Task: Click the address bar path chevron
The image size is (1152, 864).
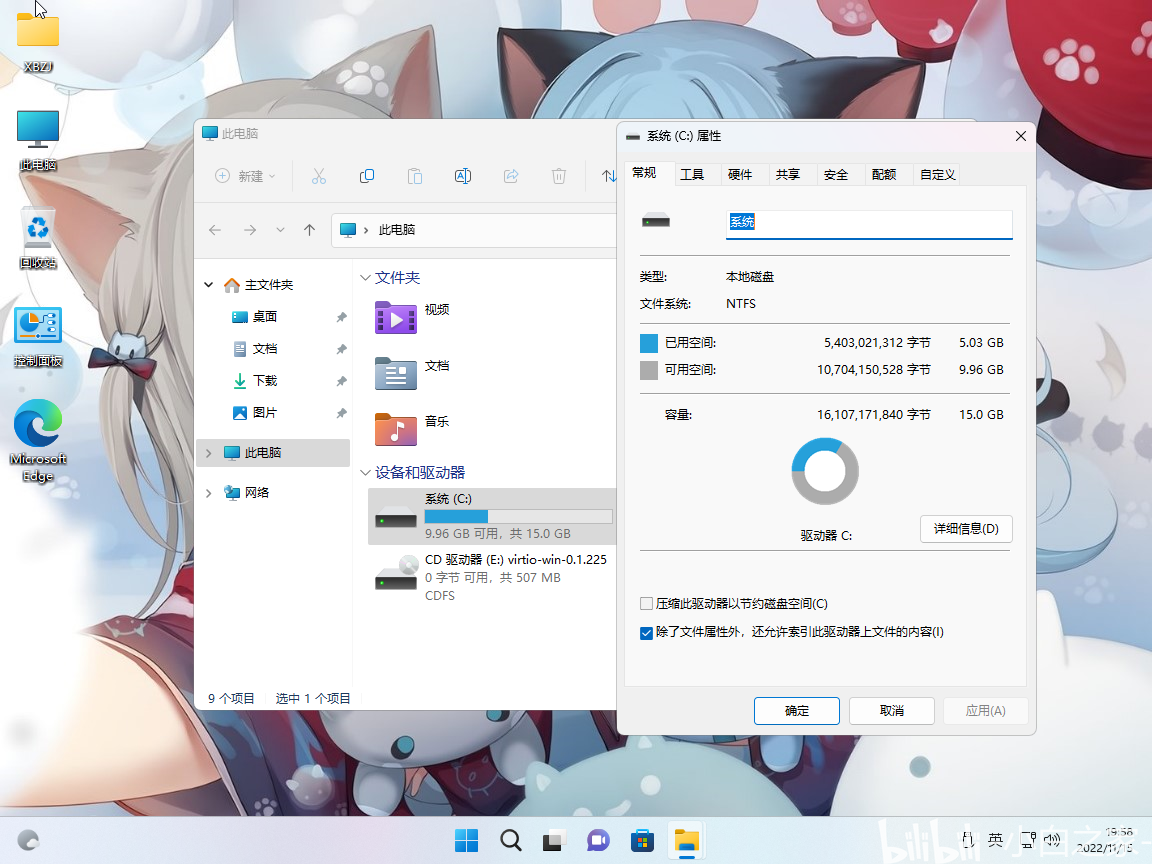Action: (x=366, y=230)
